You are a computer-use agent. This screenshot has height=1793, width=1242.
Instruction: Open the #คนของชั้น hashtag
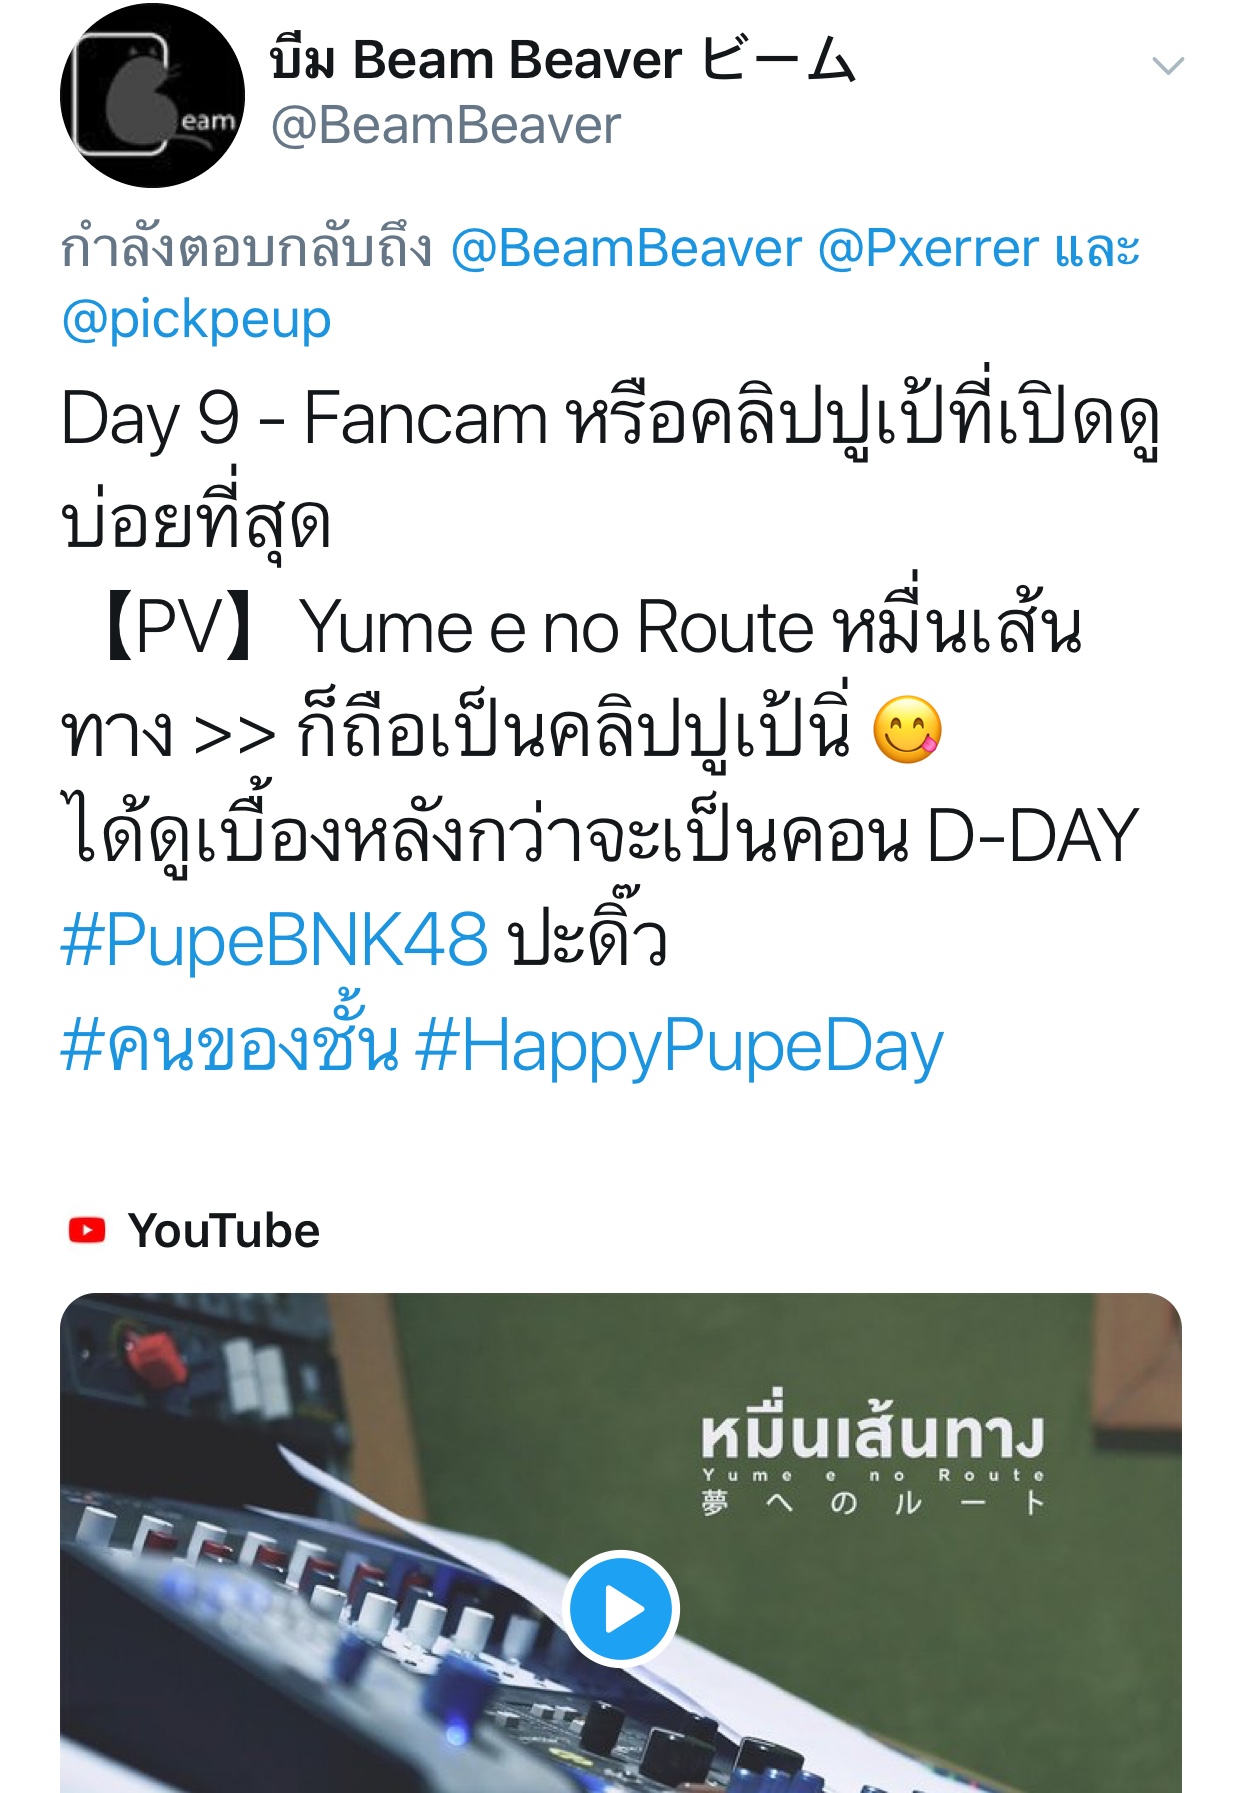pos(230,1044)
